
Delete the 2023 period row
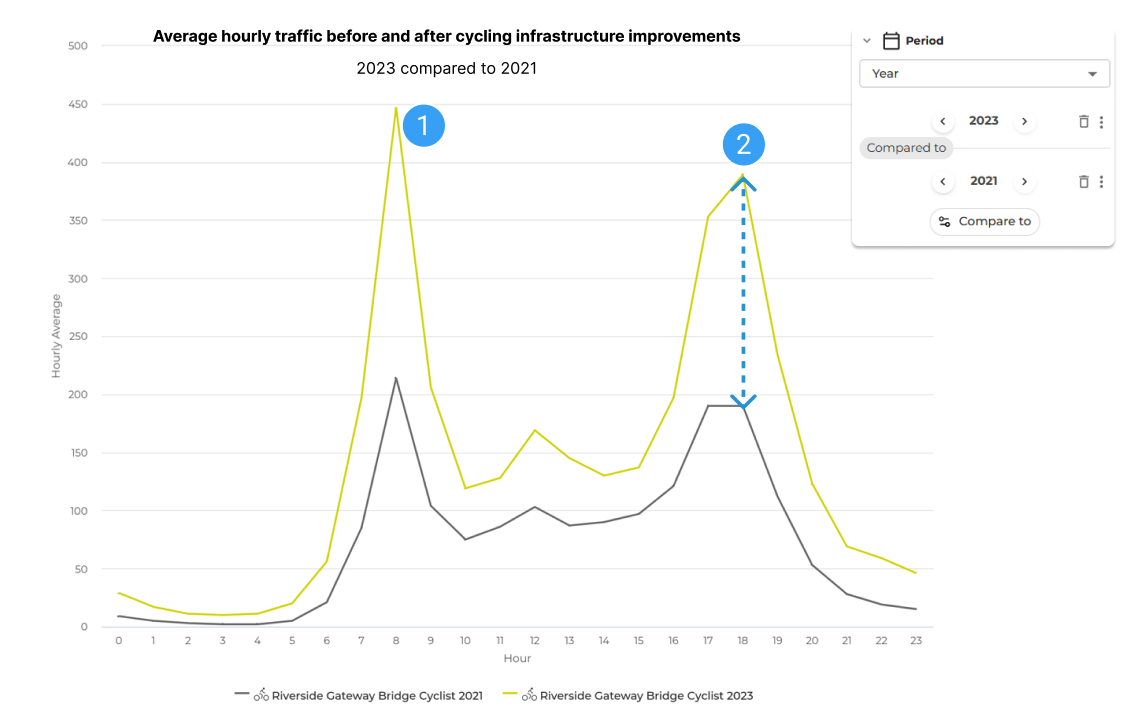click(1083, 122)
